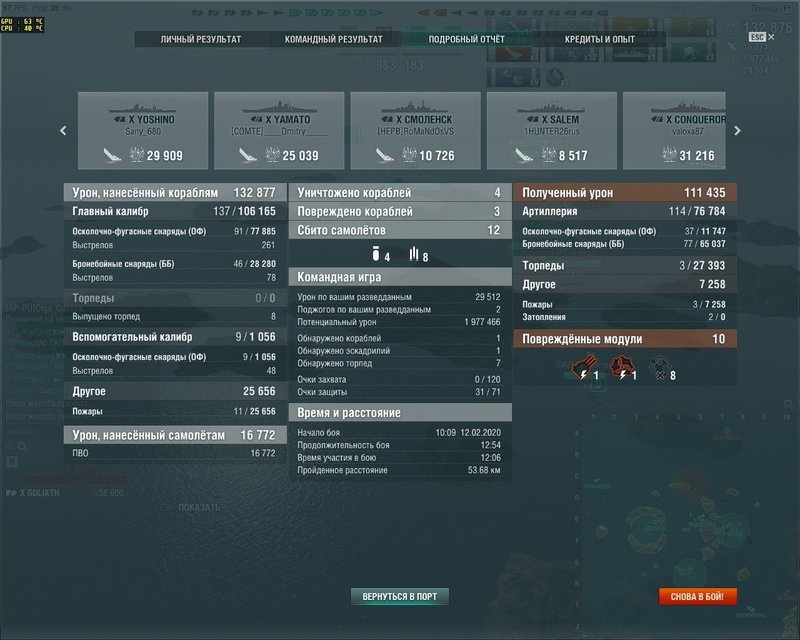This screenshot has height=640, width=800.
Task: Click the destroyed AA module icon with 8
Action: tap(660, 368)
